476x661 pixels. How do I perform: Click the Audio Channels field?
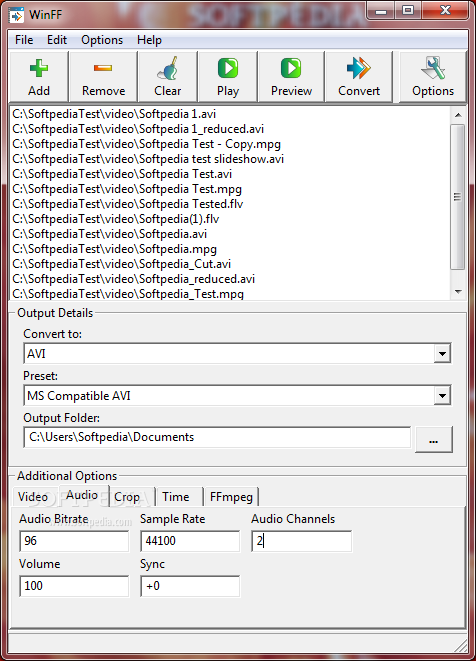pos(301,541)
